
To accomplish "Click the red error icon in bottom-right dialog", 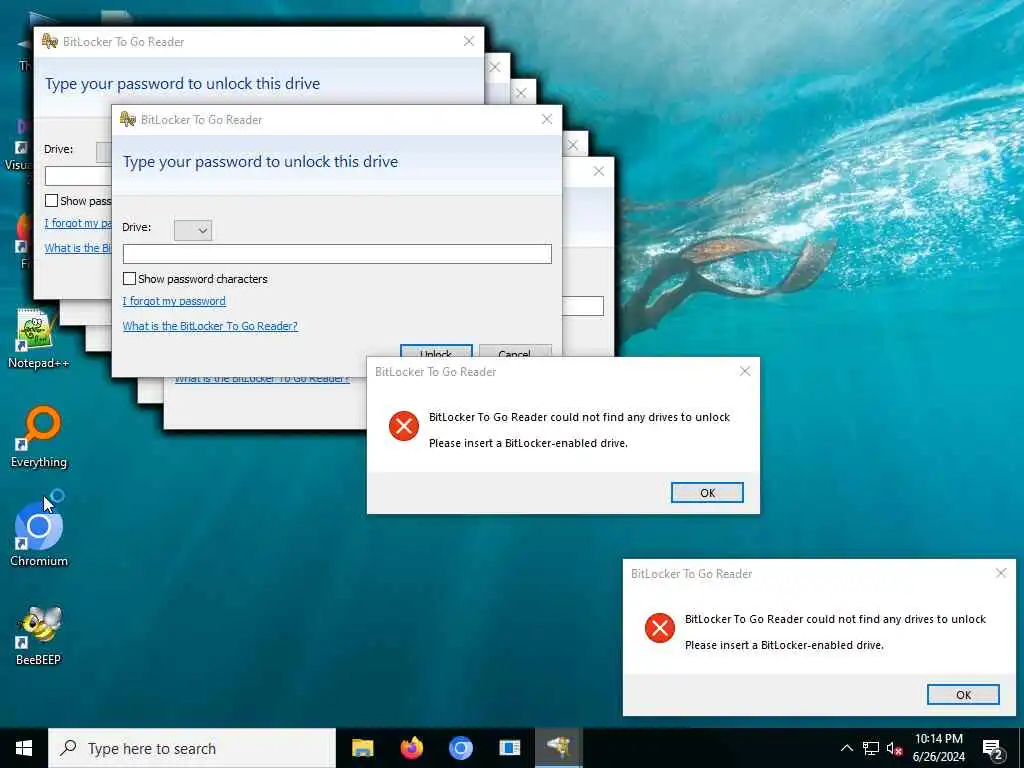I will (x=660, y=628).
